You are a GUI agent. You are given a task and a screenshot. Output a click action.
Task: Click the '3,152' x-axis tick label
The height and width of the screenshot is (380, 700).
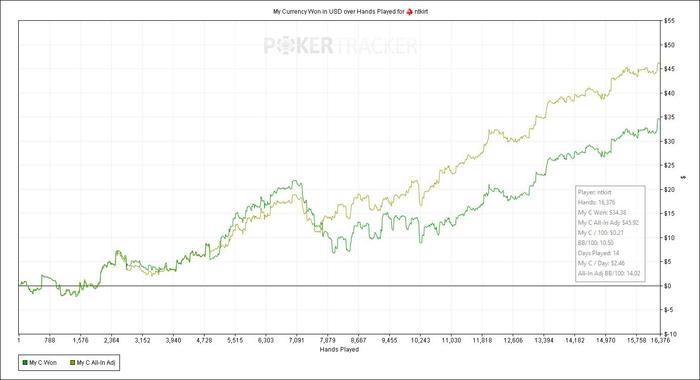pos(142,340)
